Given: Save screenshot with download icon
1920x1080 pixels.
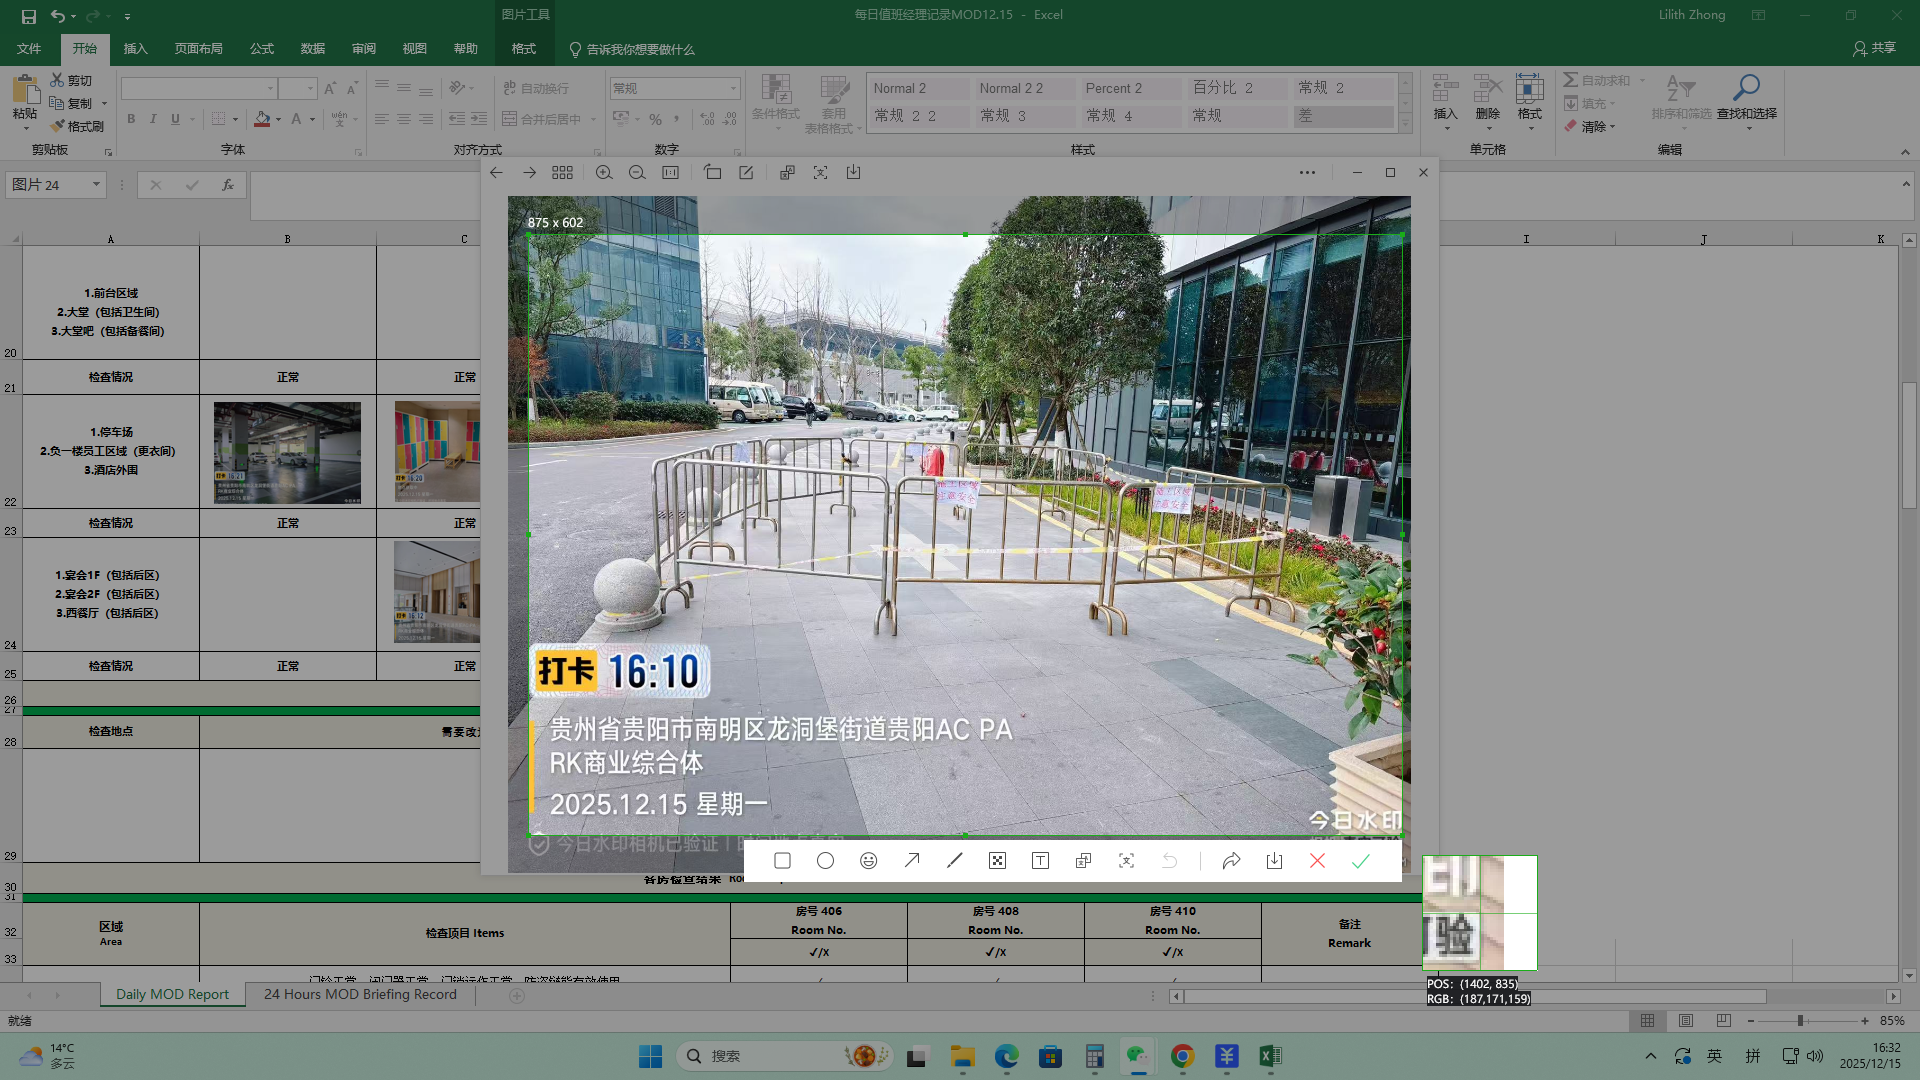Looking at the screenshot, I should click(x=1274, y=861).
